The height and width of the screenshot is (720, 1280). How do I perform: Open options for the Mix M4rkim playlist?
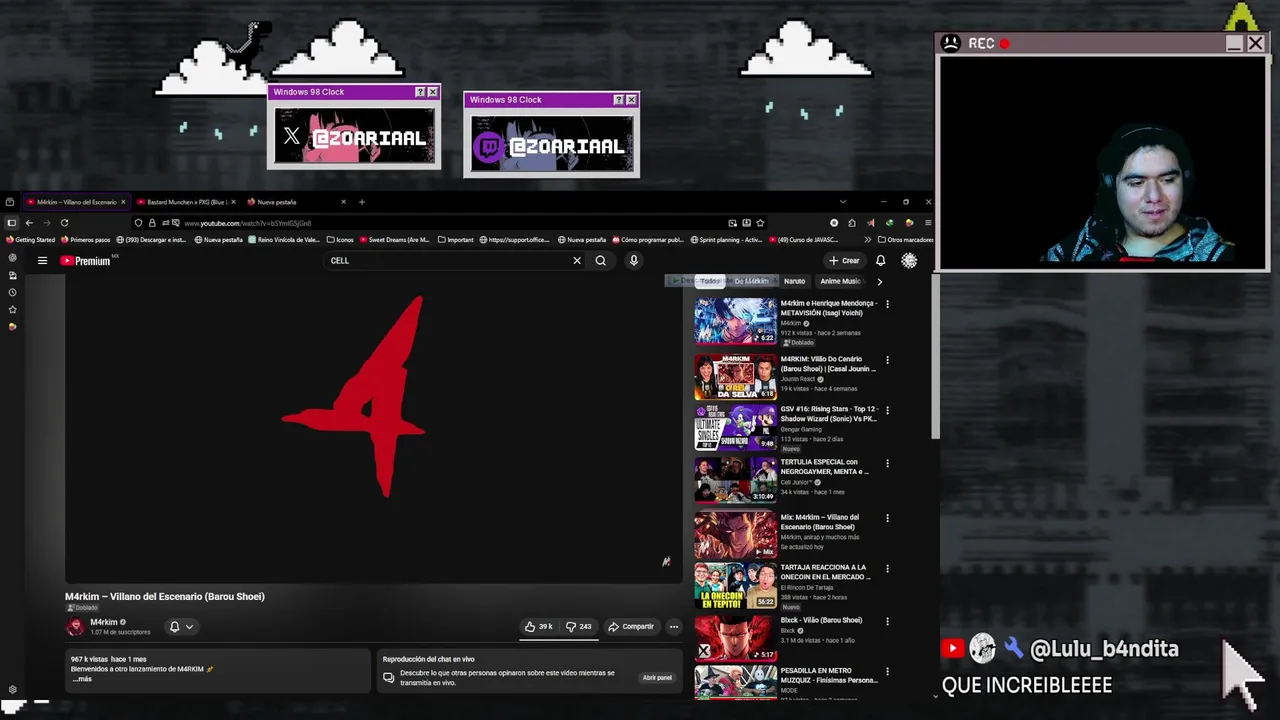887,518
